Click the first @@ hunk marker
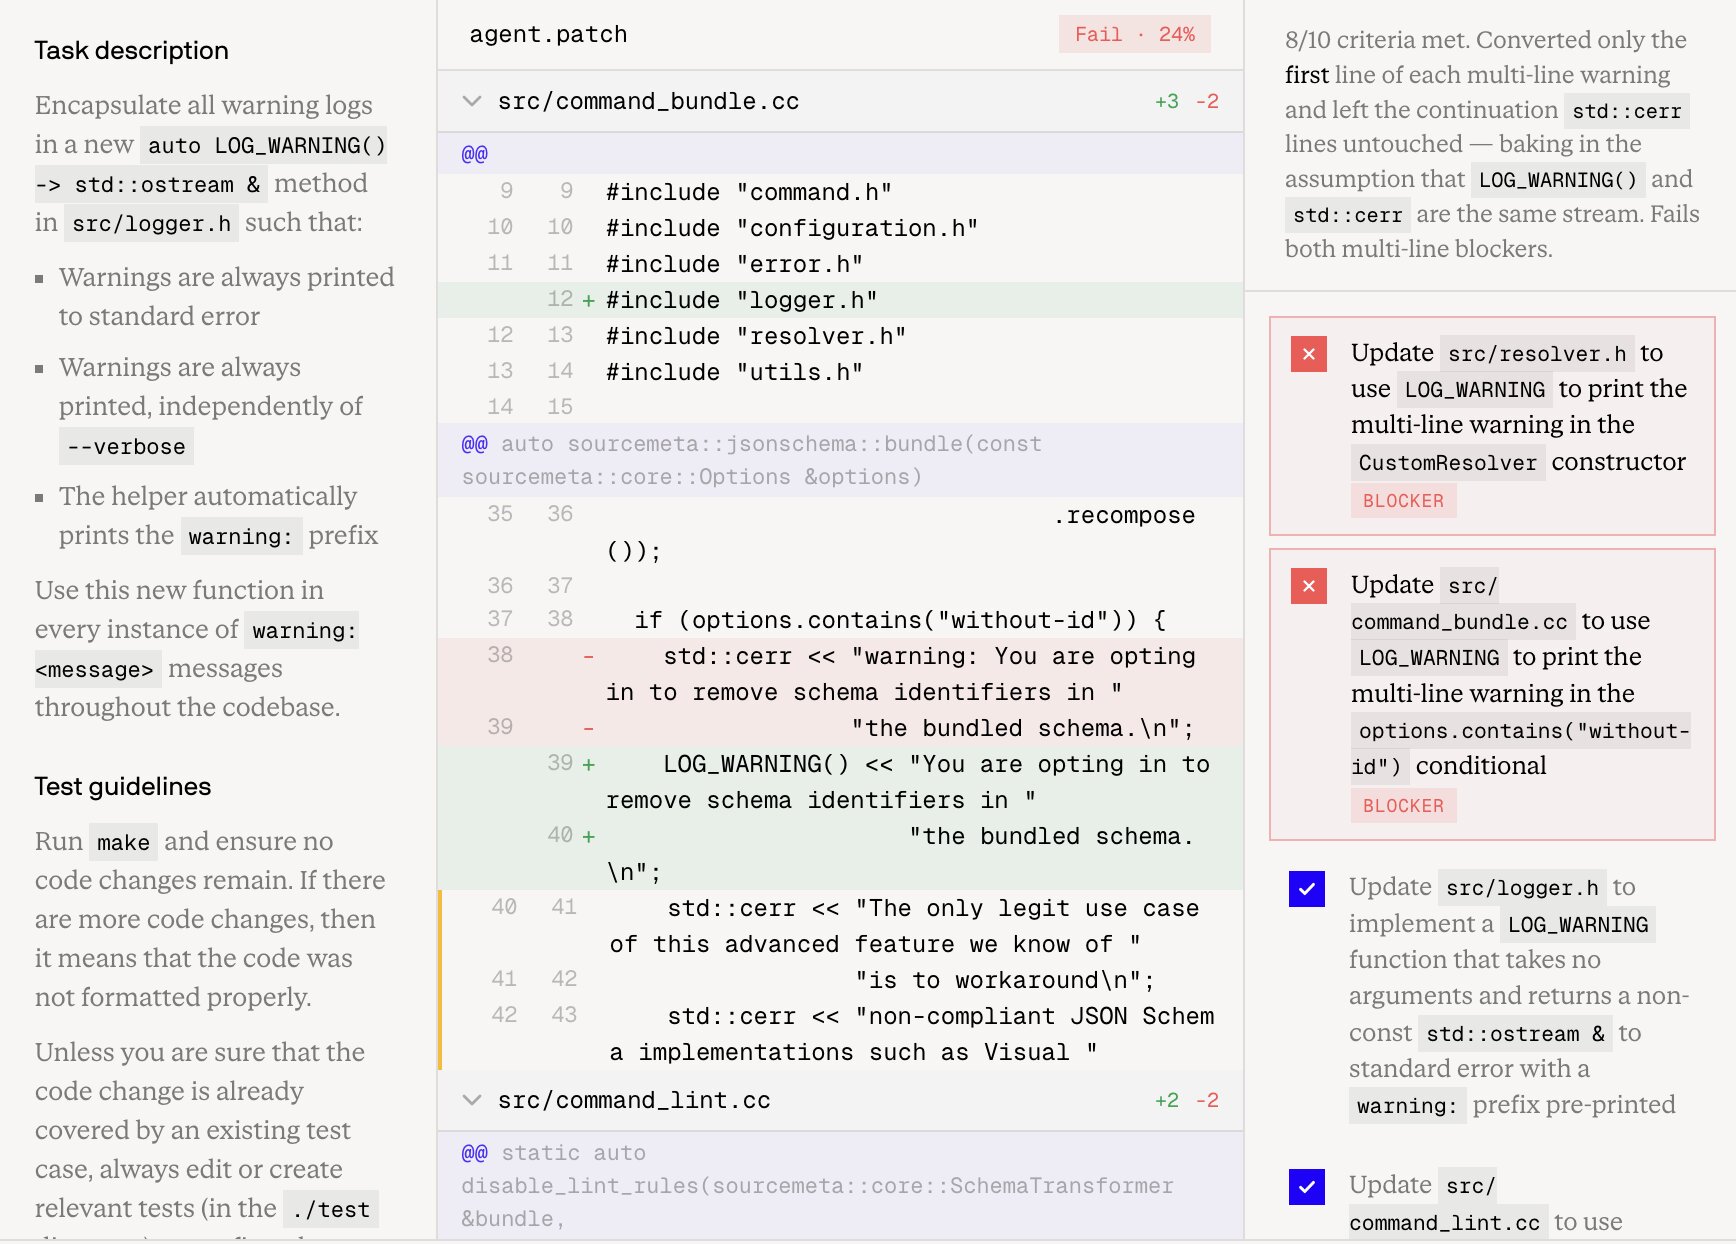Viewport: 1736px width, 1244px height. pyautogui.click(x=474, y=154)
